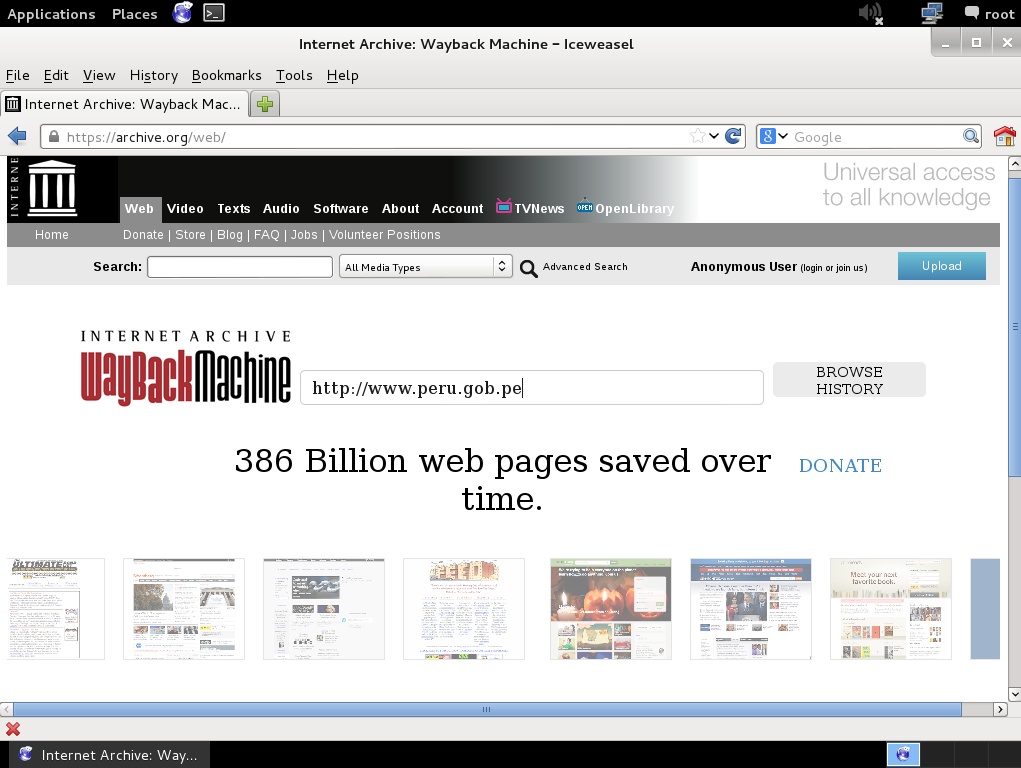Open the Bookmarks menu
Screen dimensions: 1021x768
pyautogui.click(x=226, y=75)
